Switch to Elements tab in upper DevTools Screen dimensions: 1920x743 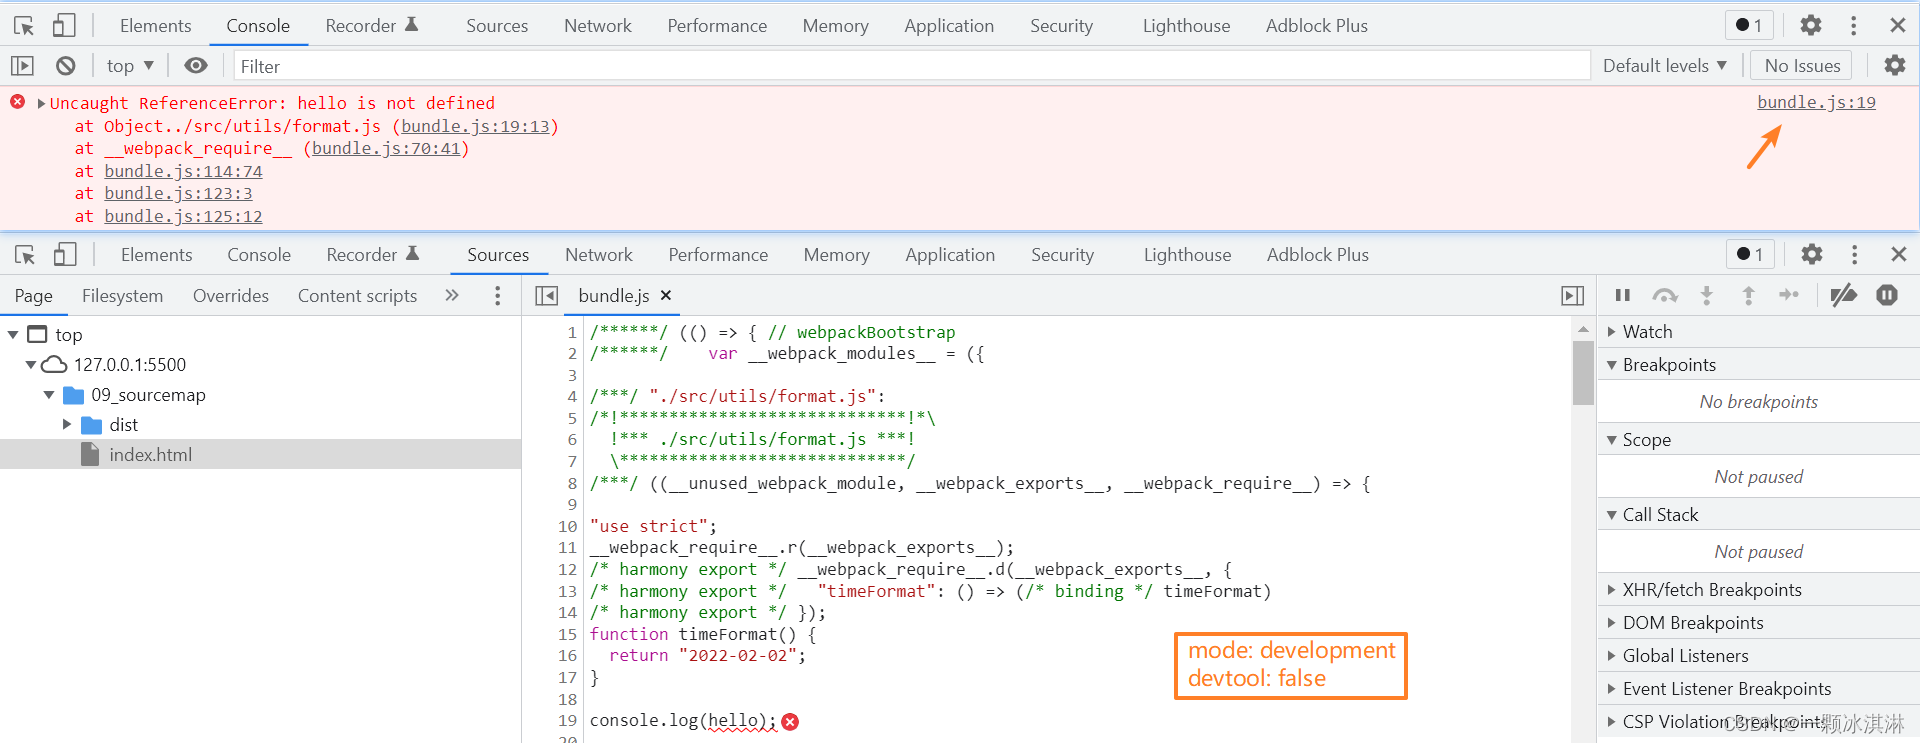tap(155, 26)
